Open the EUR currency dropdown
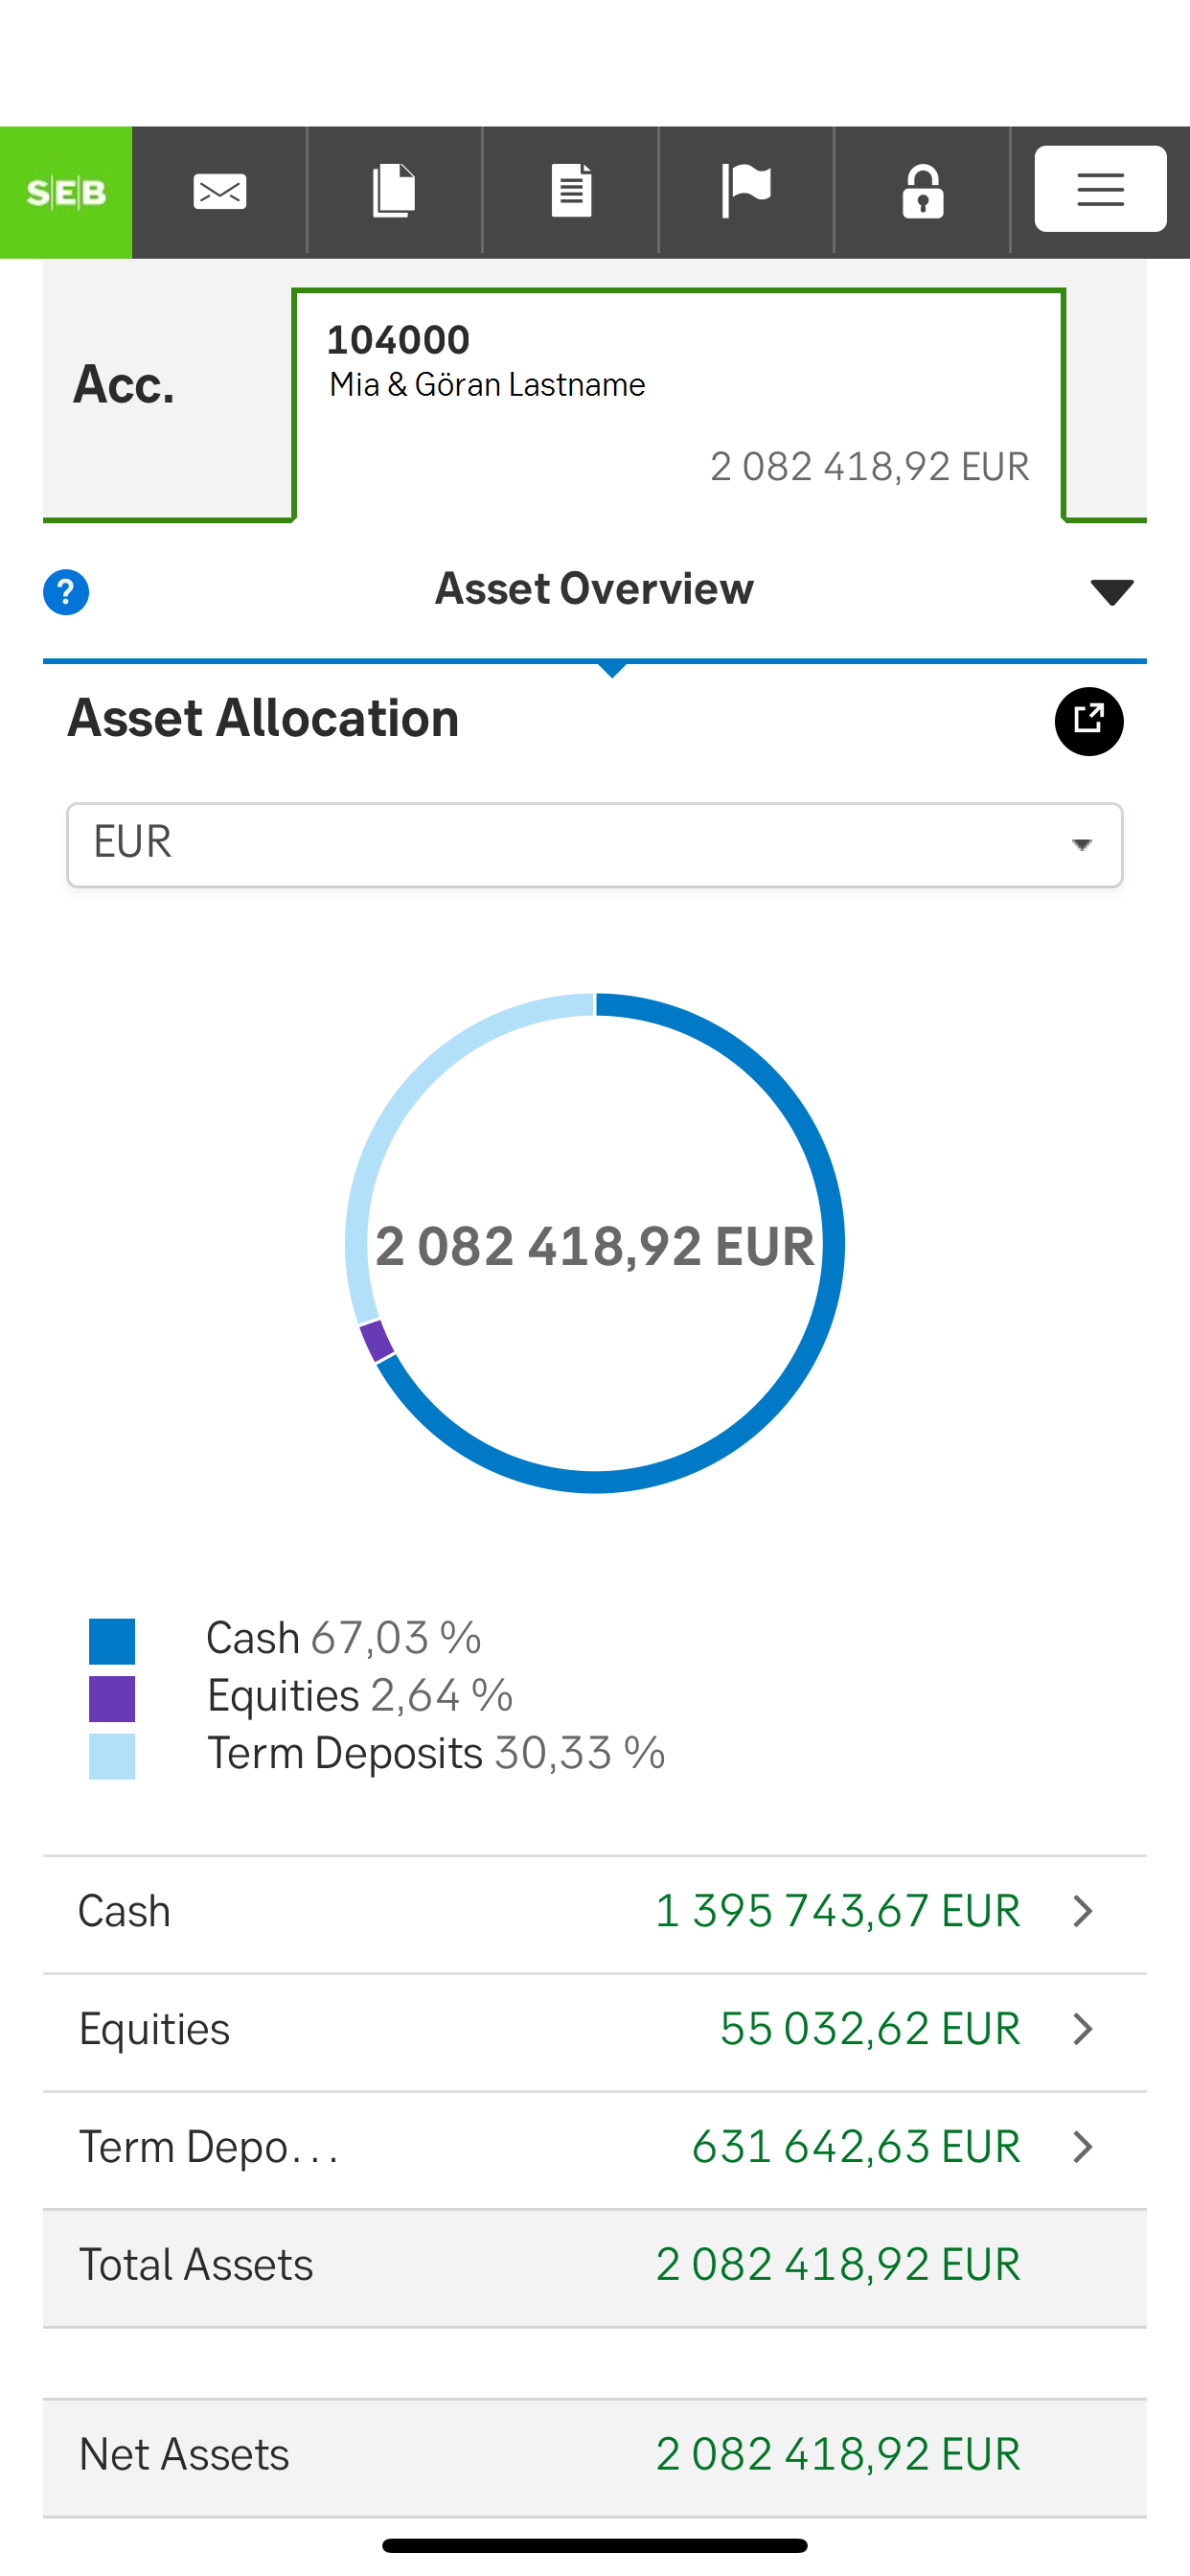Screen dimensions: 1190x2576 pyautogui.click(x=594, y=845)
